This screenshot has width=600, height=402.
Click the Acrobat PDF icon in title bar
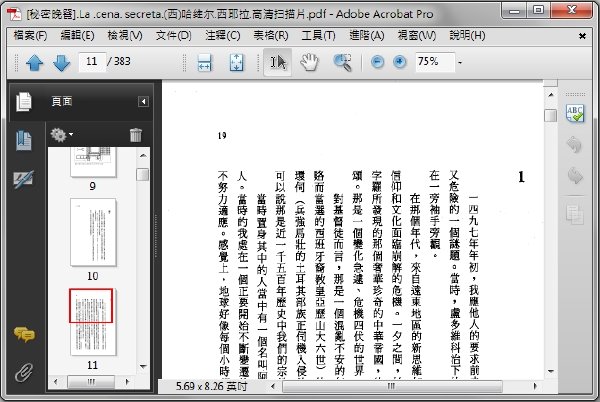(x=15, y=14)
